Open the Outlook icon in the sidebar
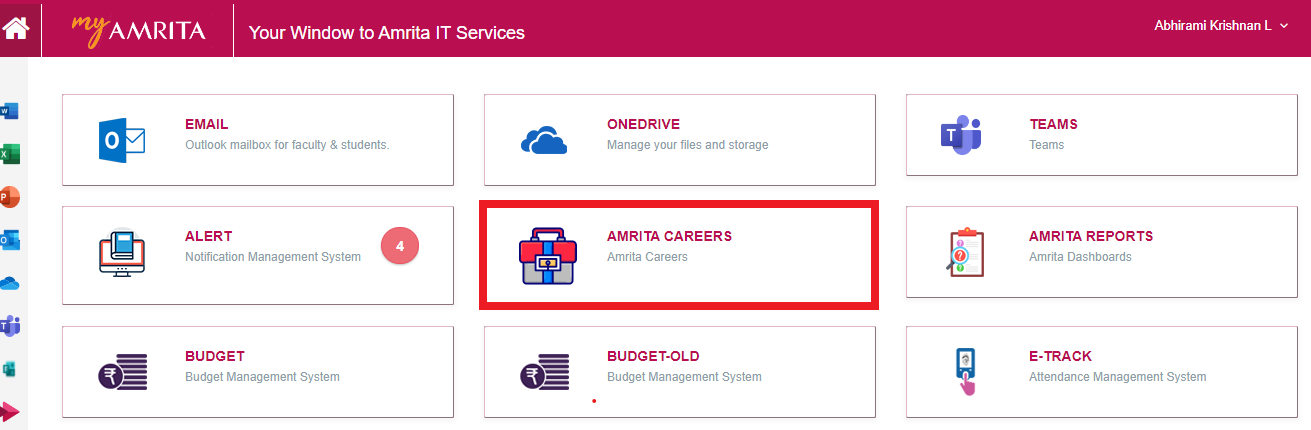1311x430 pixels. tap(11, 240)
